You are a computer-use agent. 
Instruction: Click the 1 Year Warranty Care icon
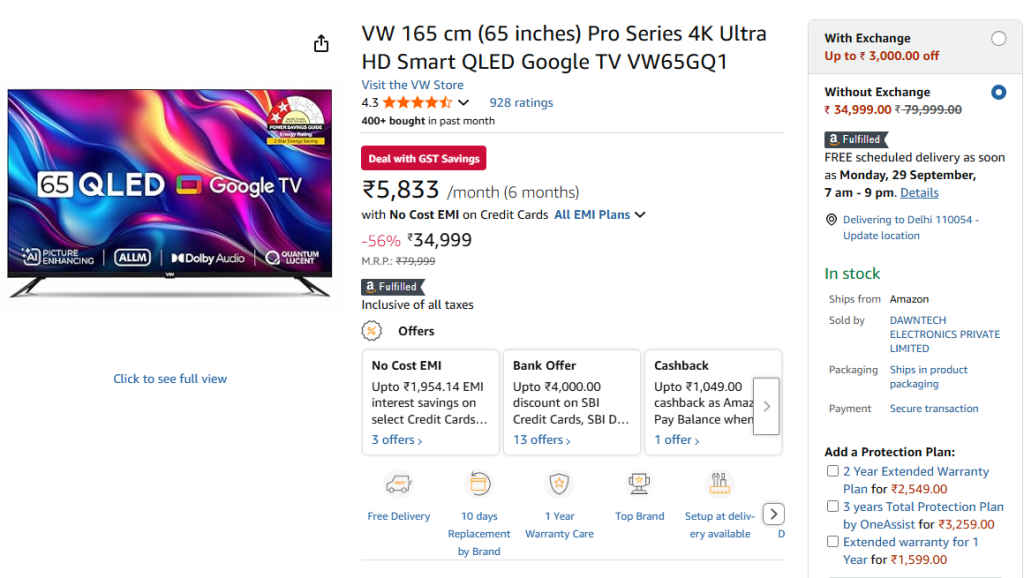(559, 485)
